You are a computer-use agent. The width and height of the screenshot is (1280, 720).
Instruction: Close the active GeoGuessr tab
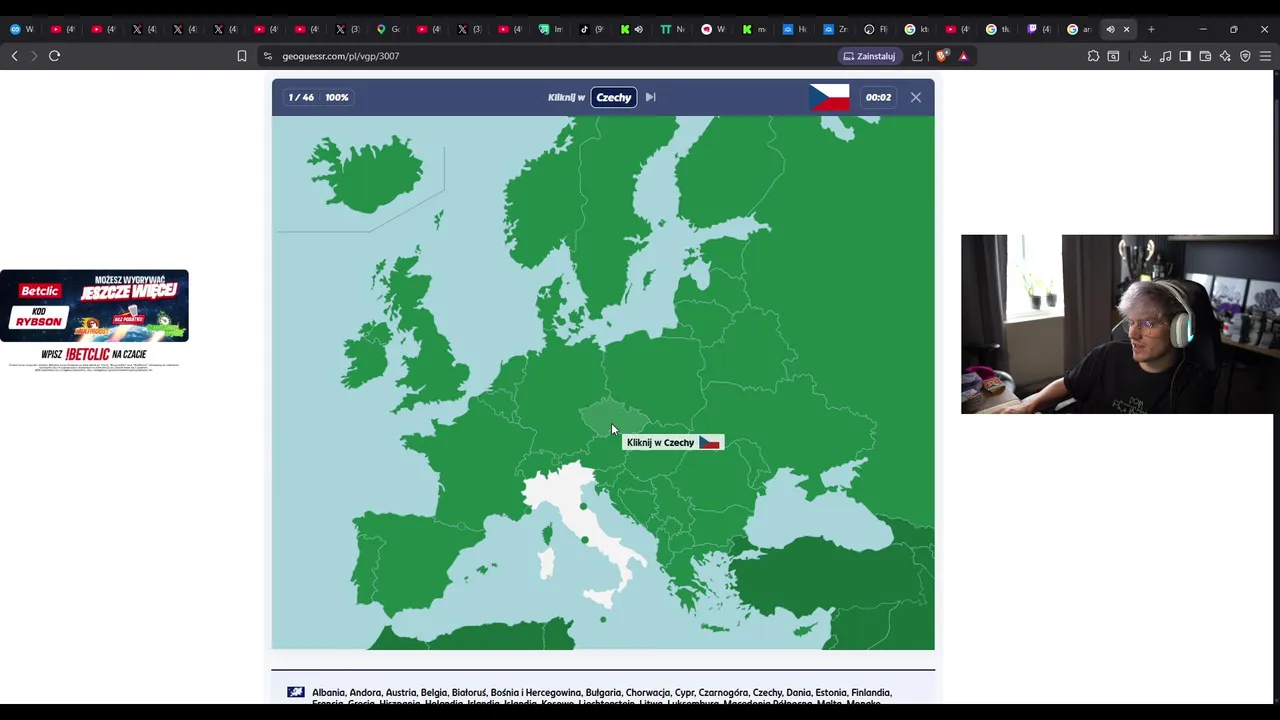point(1126,29)
